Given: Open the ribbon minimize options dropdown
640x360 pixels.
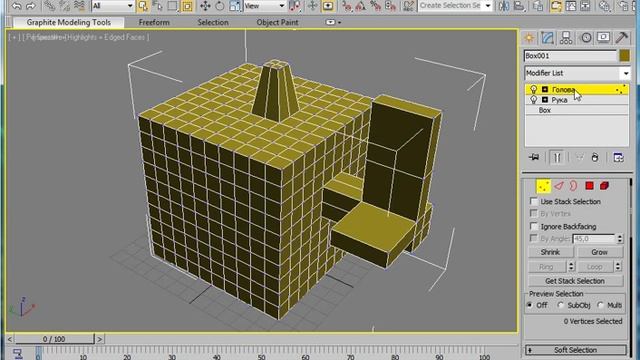Looking at the screenshot, I should [333, 22].
